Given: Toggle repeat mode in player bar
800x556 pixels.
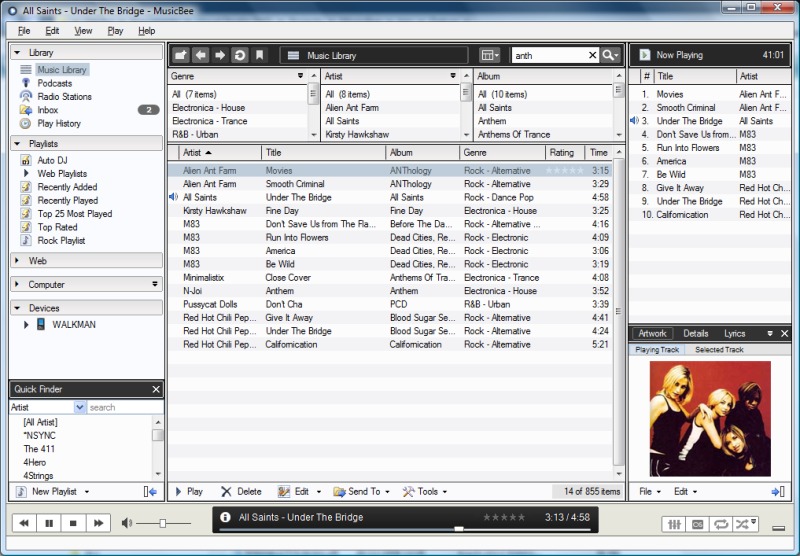Looking at the screenshot, I should [720, 523].
